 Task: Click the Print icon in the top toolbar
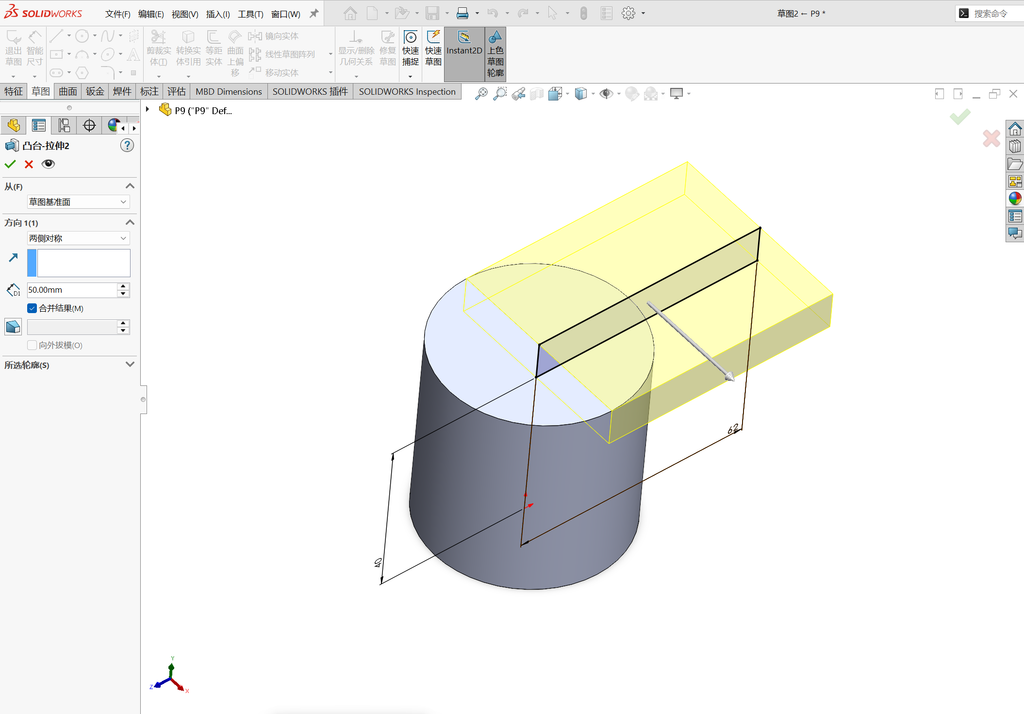pyautogui.click(x=462, y=13)
